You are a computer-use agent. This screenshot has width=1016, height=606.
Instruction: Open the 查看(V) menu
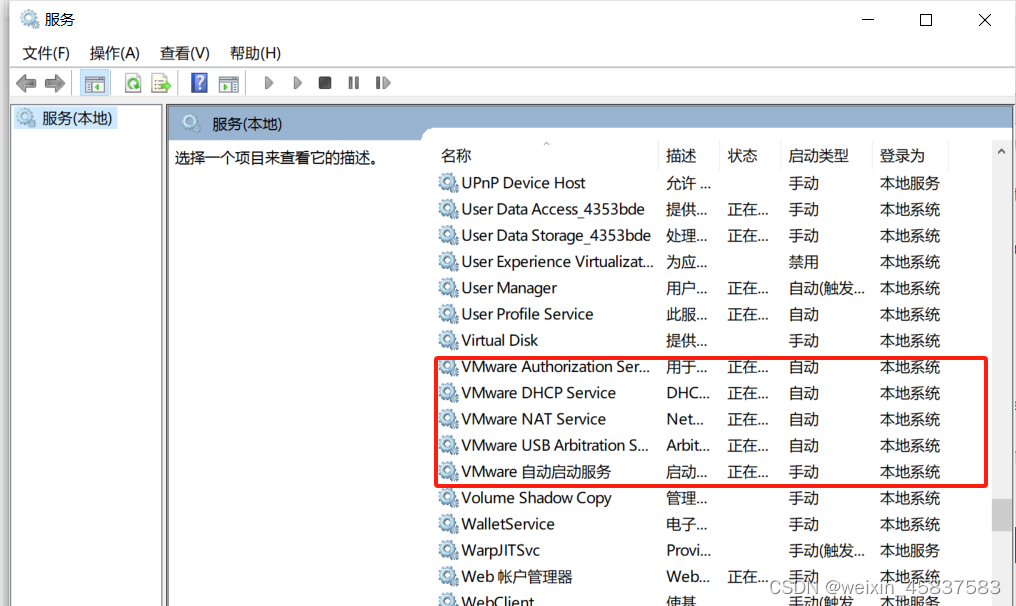coord(185,53)
